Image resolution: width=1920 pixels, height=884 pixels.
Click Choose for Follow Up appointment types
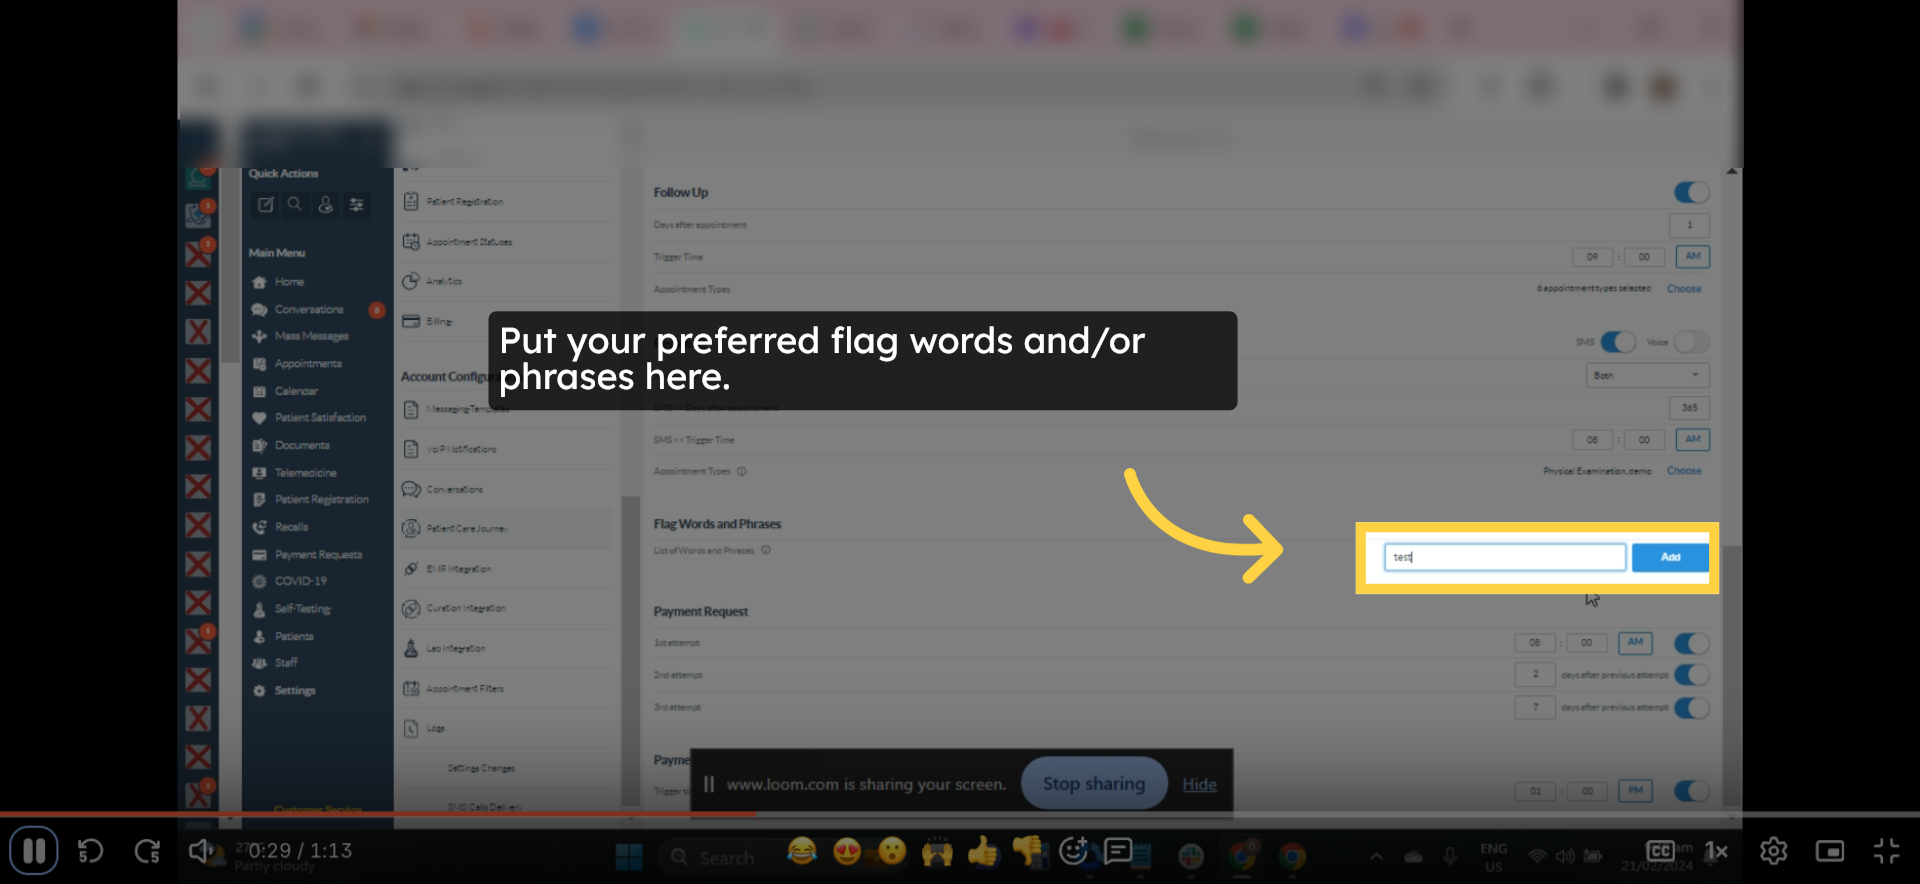point(1684,289)
